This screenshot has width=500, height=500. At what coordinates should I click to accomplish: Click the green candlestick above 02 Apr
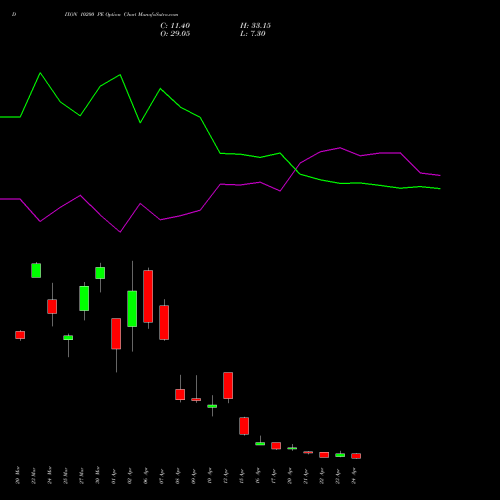pos(132,309)
